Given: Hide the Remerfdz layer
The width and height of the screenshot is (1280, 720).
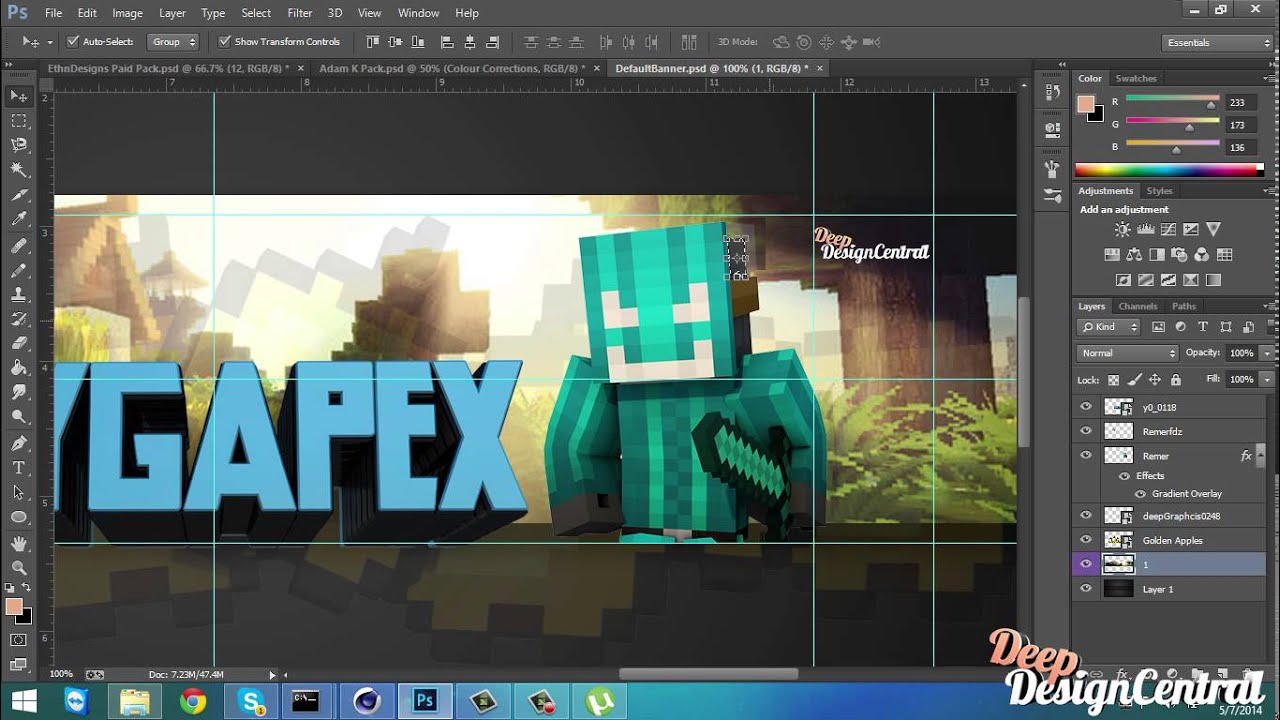Looking at the screenshot, I should (x=1086, y=431).
